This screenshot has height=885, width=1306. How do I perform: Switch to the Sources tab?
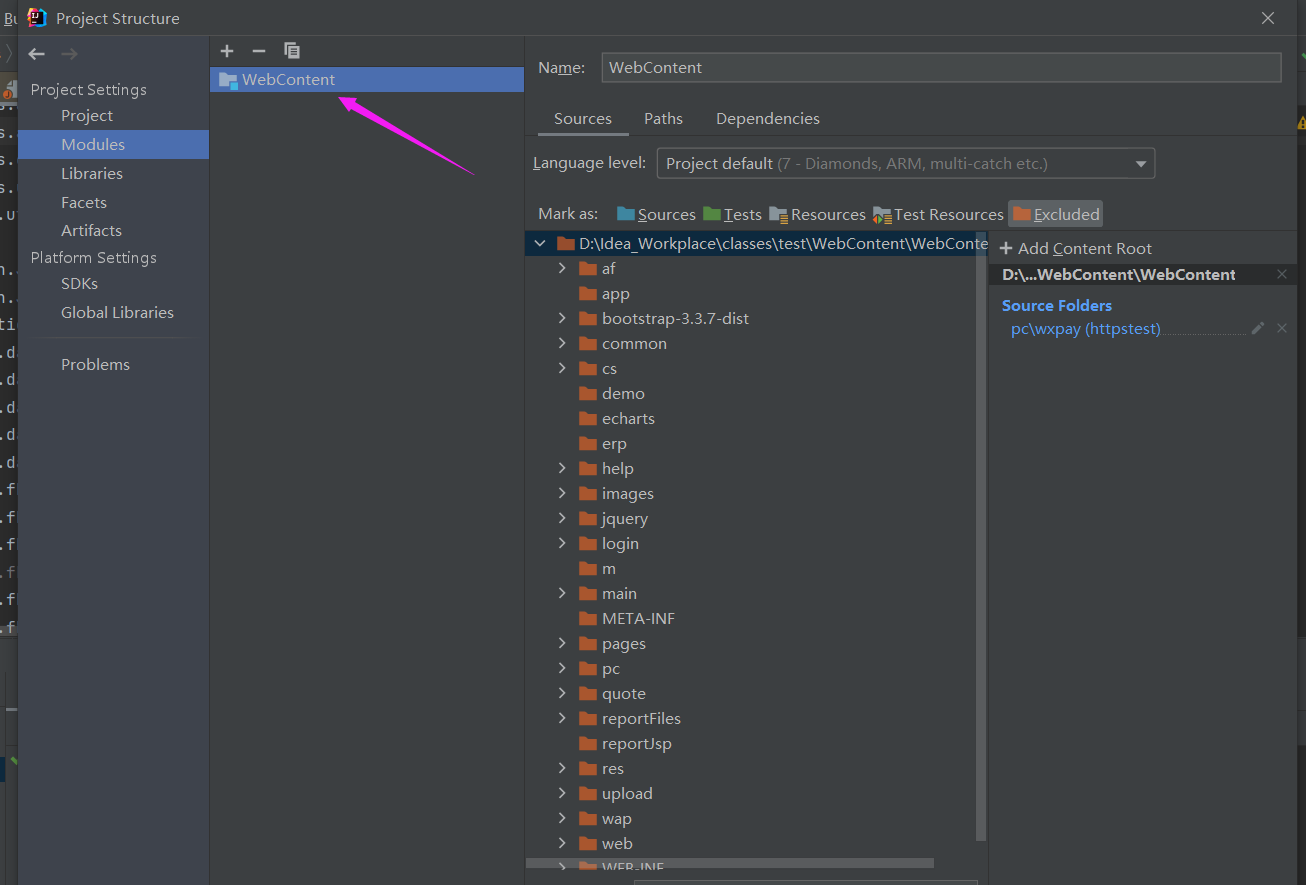pyautogui.click(x=583, y=118)
